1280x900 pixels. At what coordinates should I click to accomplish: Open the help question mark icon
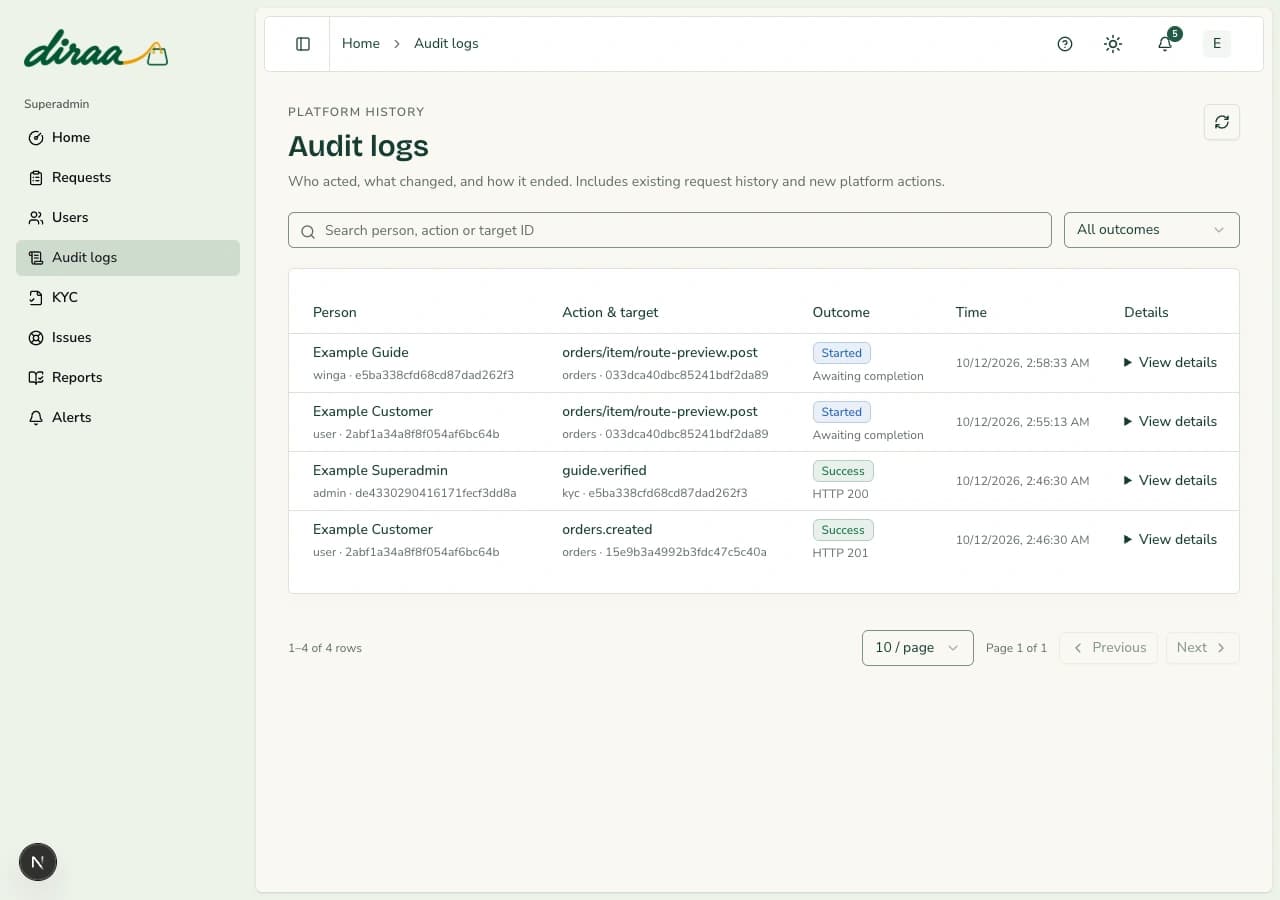tap(1065, 44)
